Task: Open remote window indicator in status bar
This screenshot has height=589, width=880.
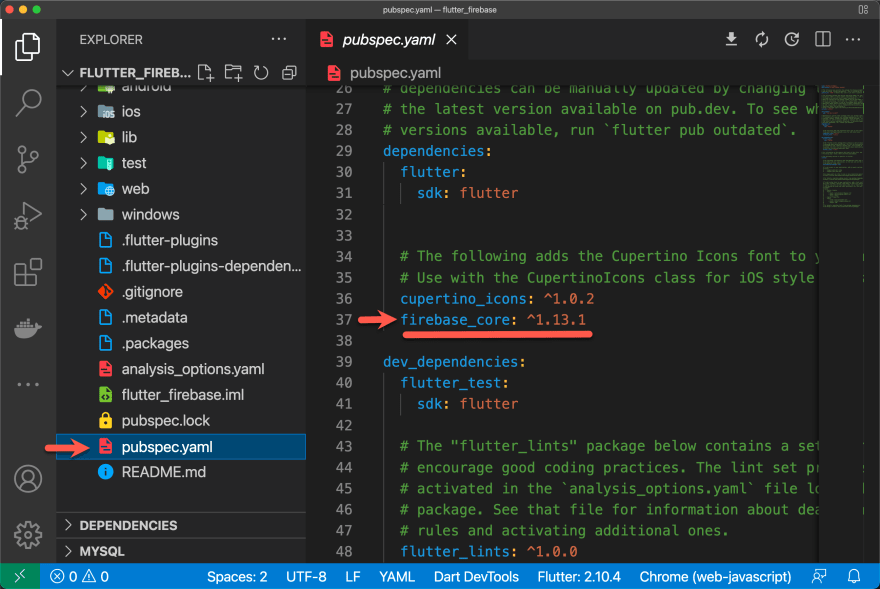Action: pyautogui.click(x=20, y=576)
